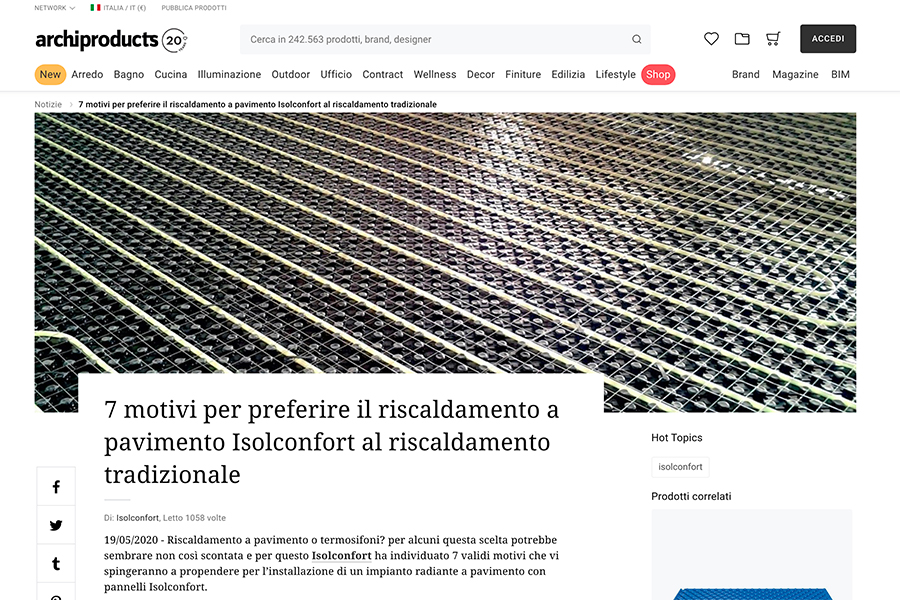Open the shopping cart icon
Viewport: 900px width, 600px height.
(x=773, y=39)
